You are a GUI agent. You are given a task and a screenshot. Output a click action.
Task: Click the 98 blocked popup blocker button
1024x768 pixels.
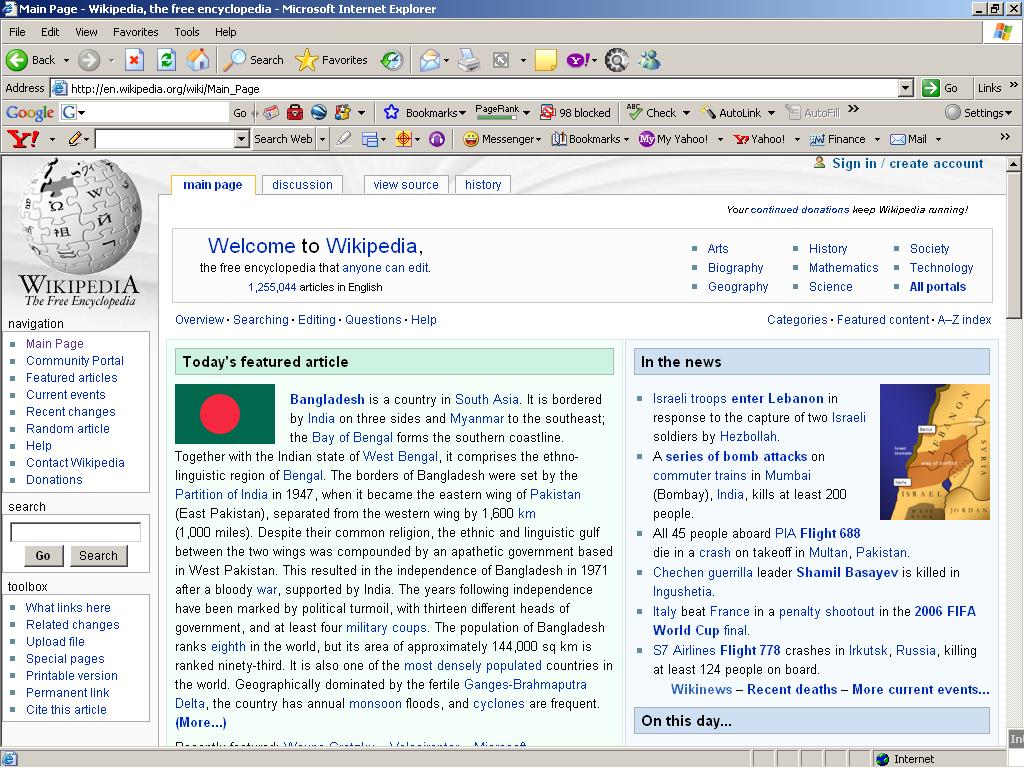click(575, 112)
